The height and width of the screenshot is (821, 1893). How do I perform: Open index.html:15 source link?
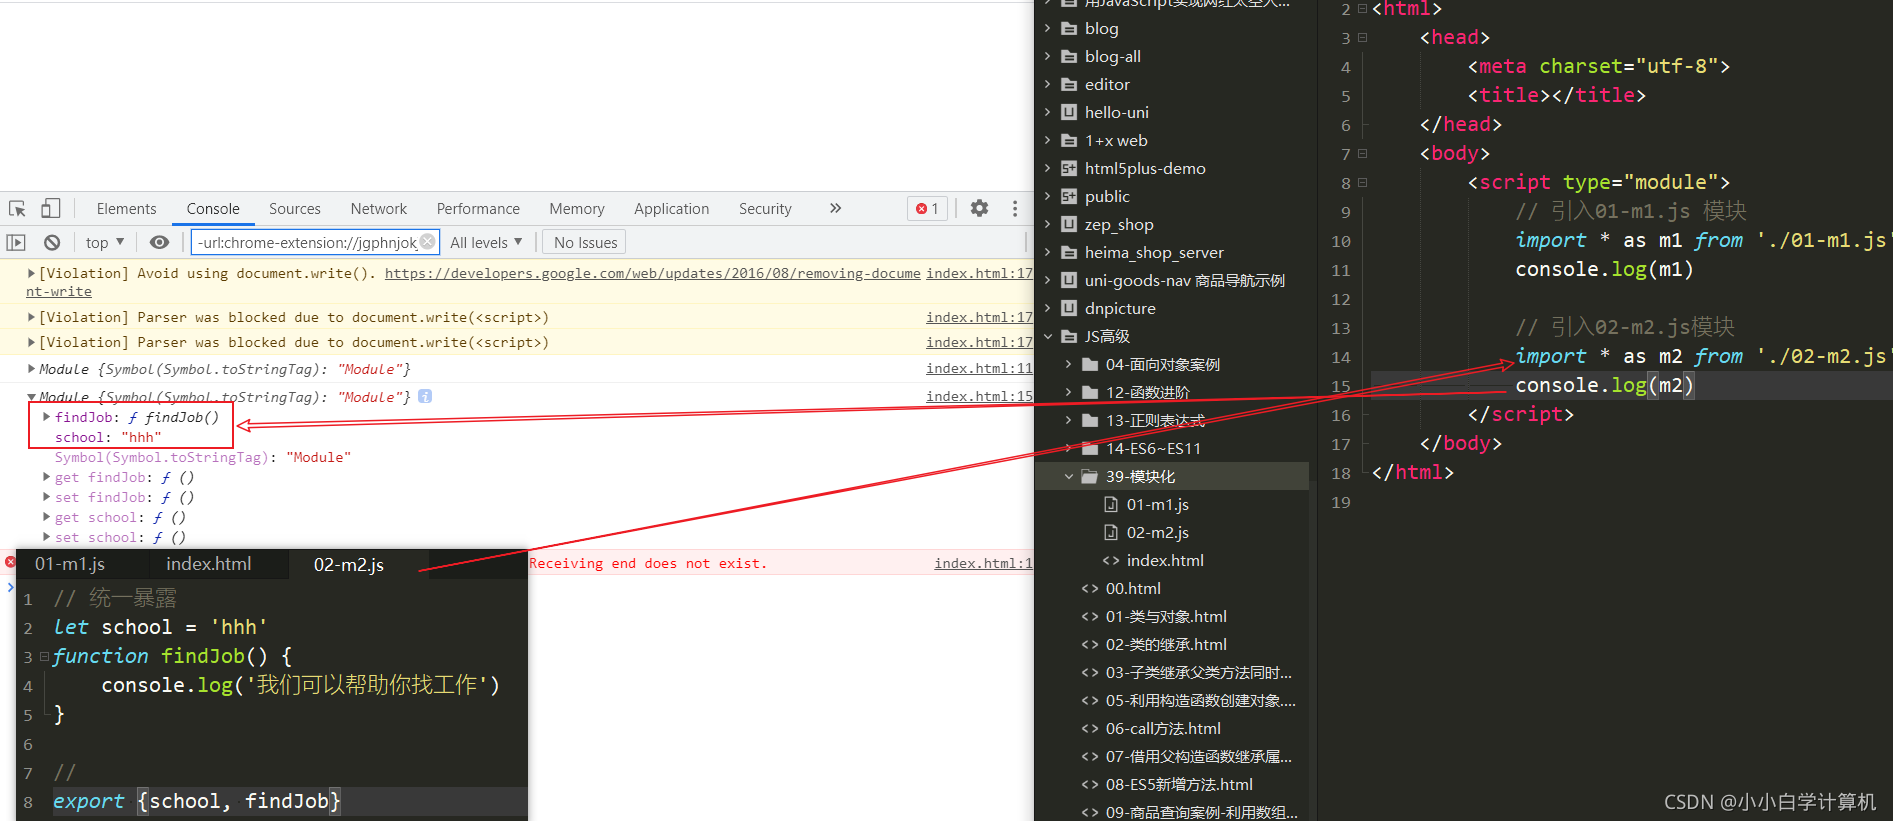(979, 396)
